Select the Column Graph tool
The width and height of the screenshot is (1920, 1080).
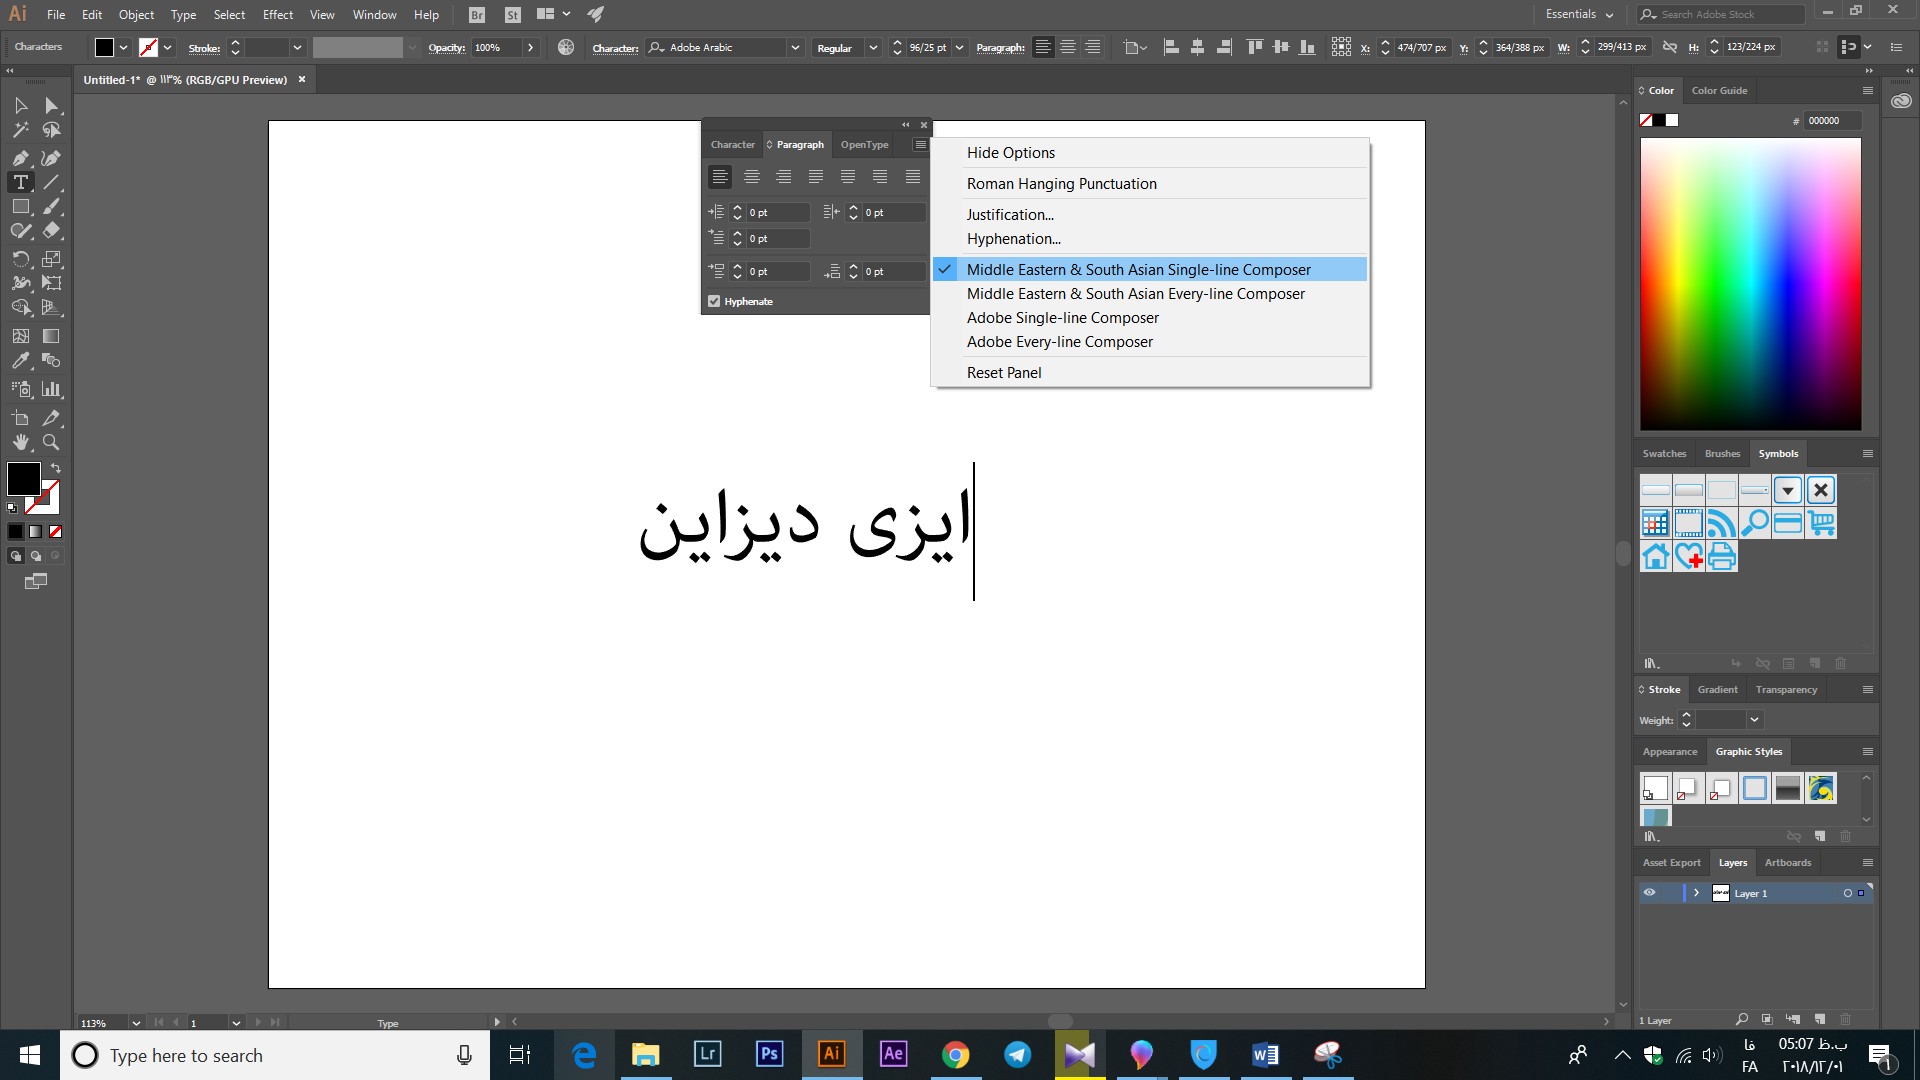pos(51,389)
